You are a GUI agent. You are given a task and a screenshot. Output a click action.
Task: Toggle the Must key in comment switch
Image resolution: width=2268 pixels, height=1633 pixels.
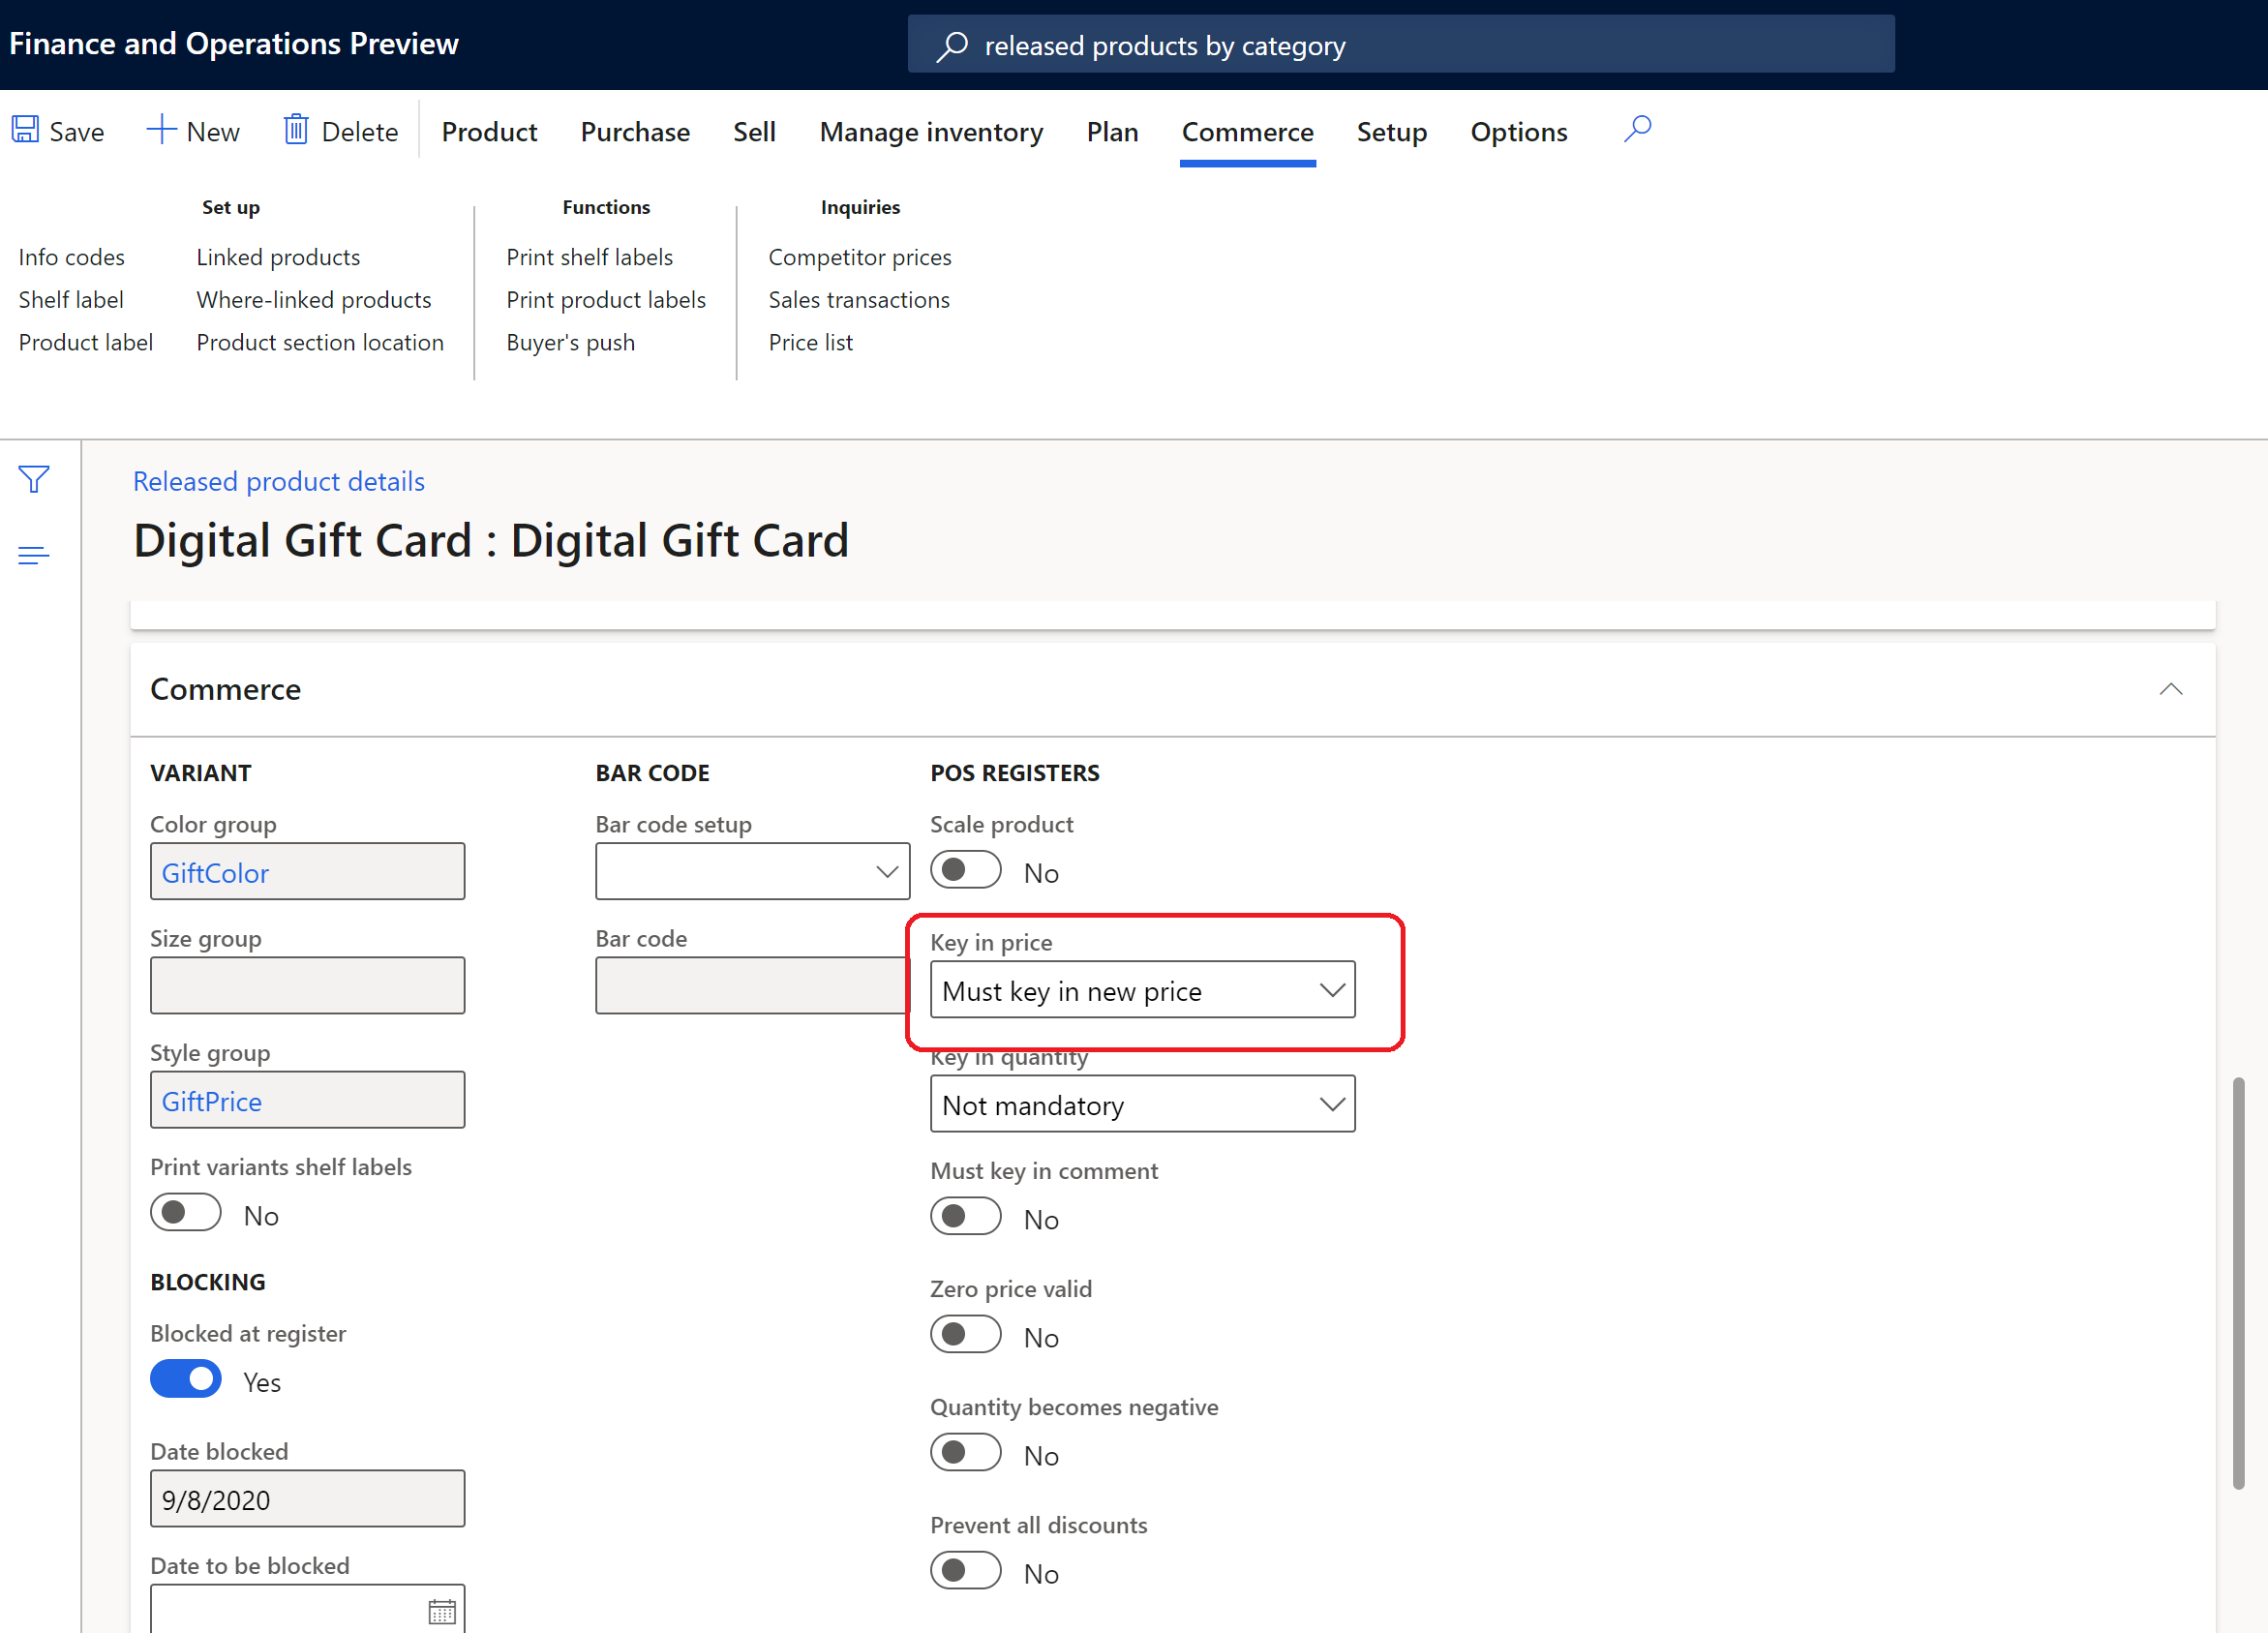[x=965, y=1216]
